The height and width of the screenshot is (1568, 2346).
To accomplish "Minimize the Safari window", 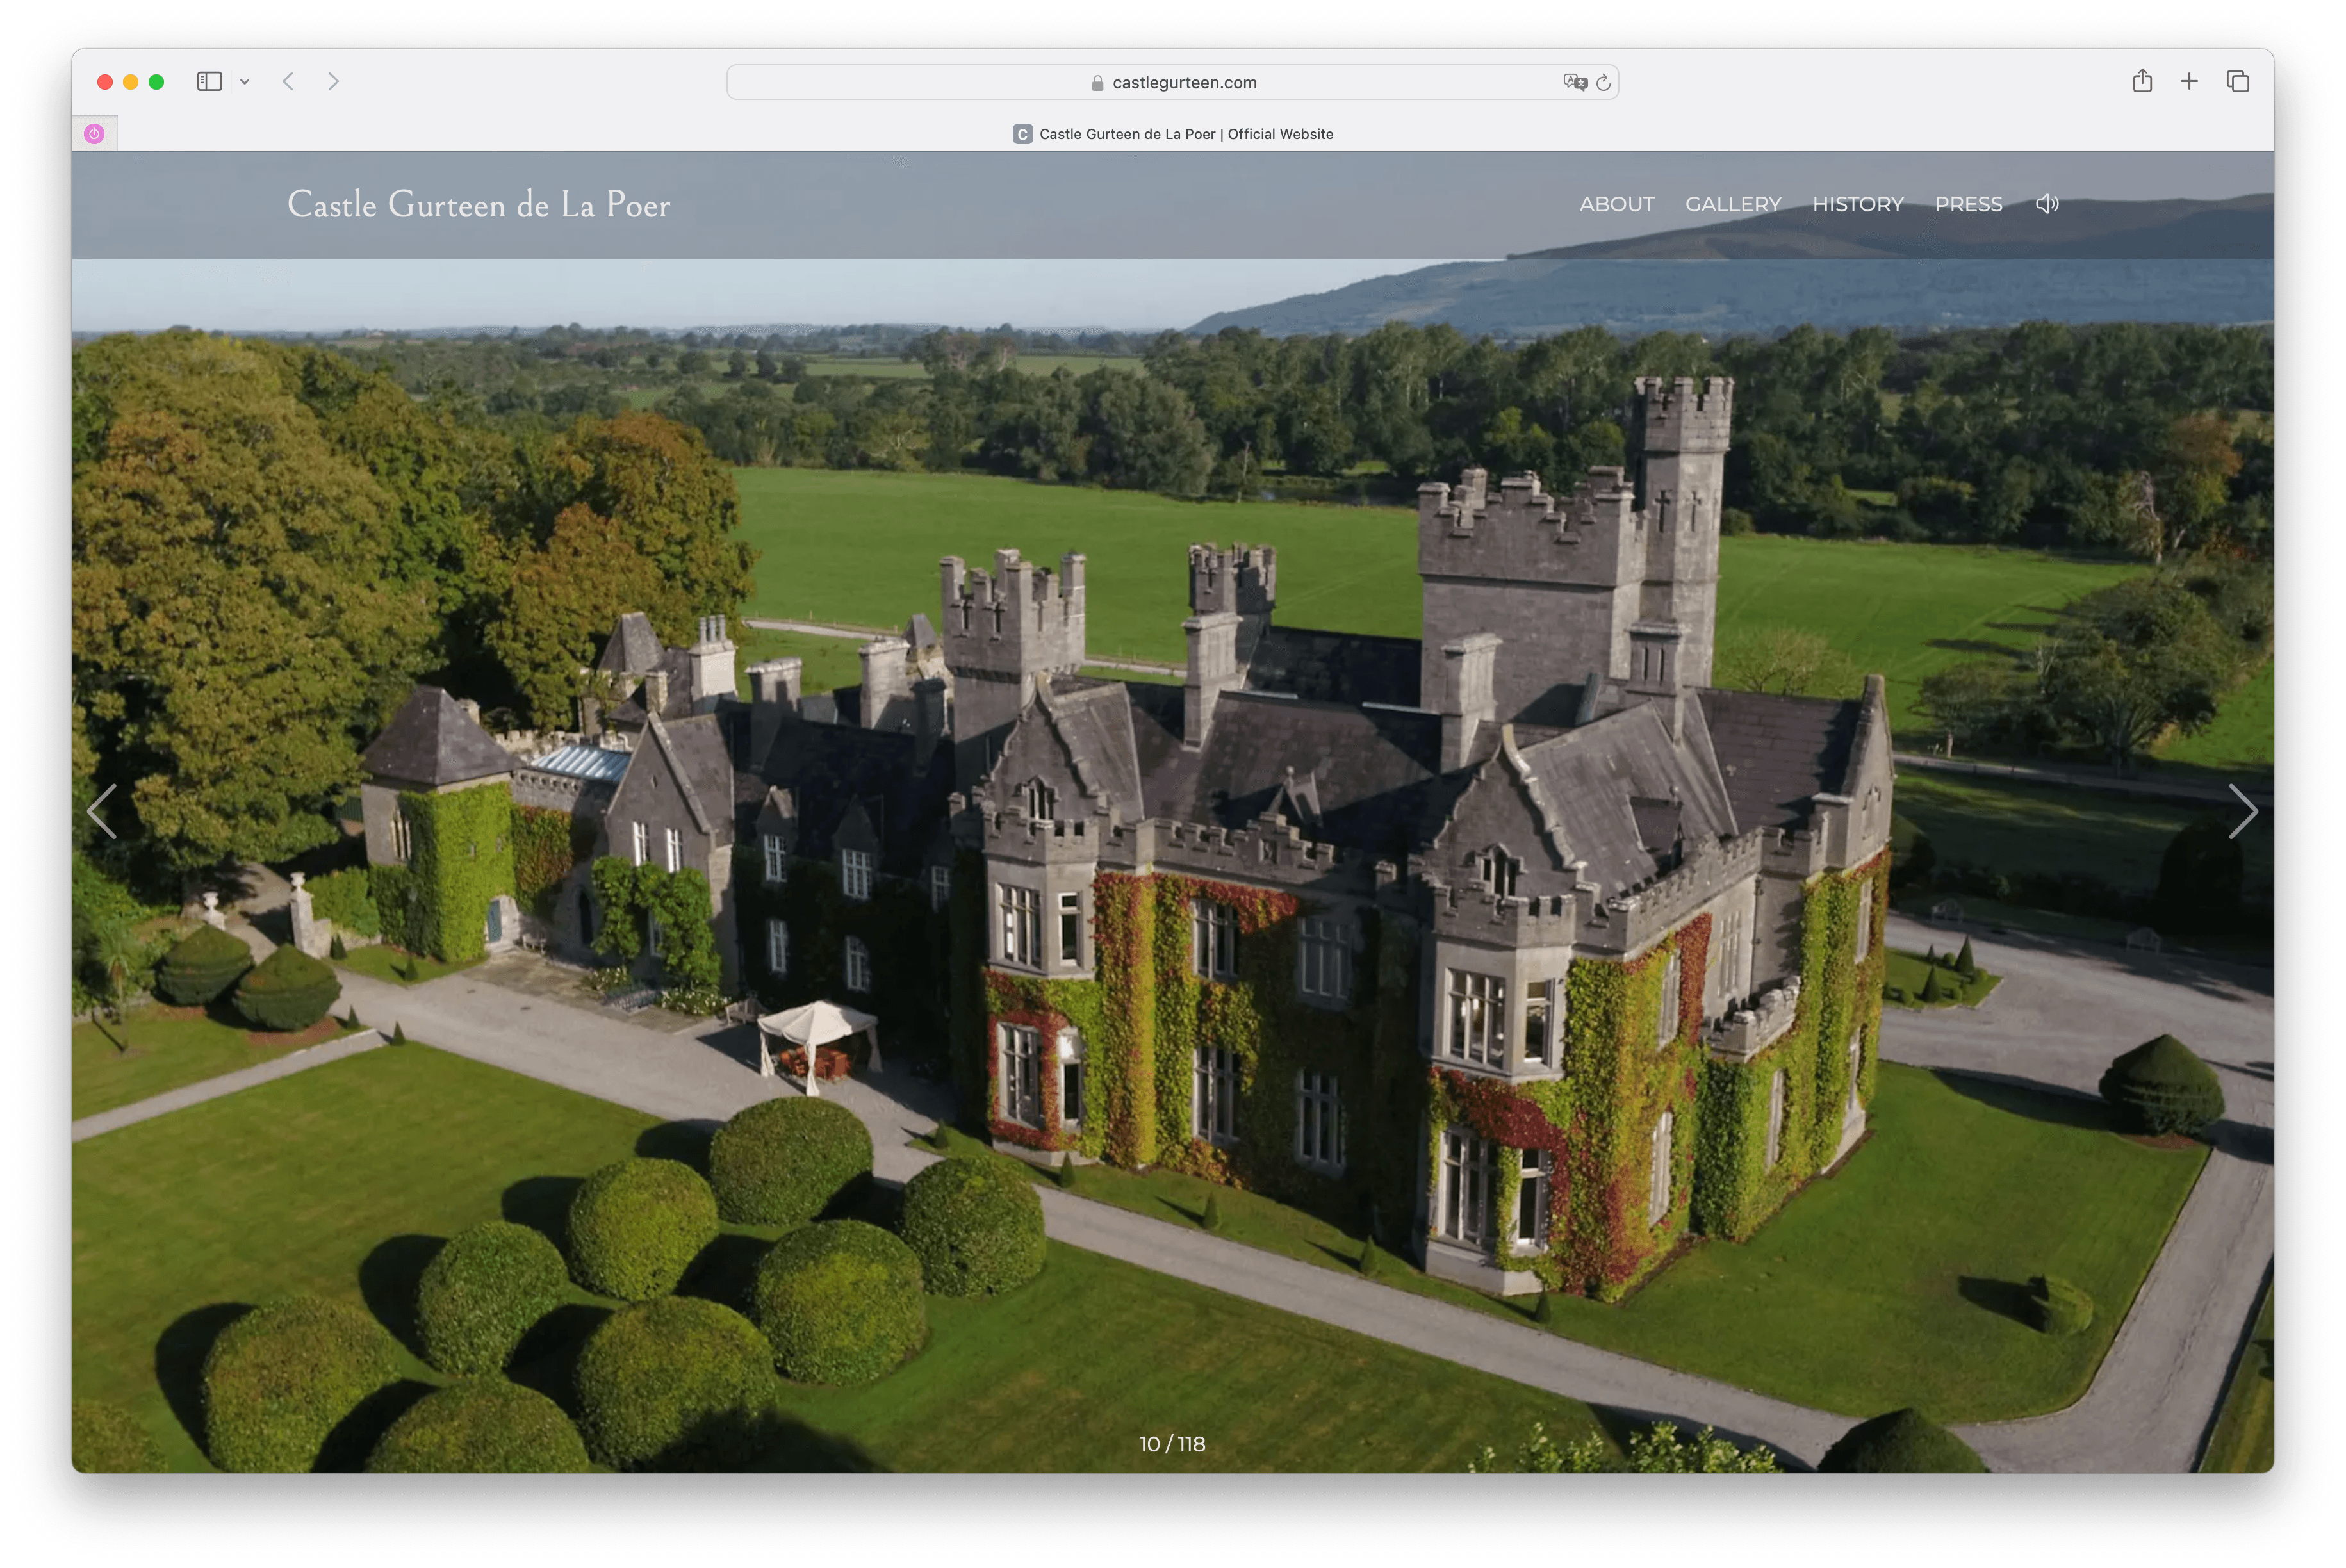I will 131,82.
